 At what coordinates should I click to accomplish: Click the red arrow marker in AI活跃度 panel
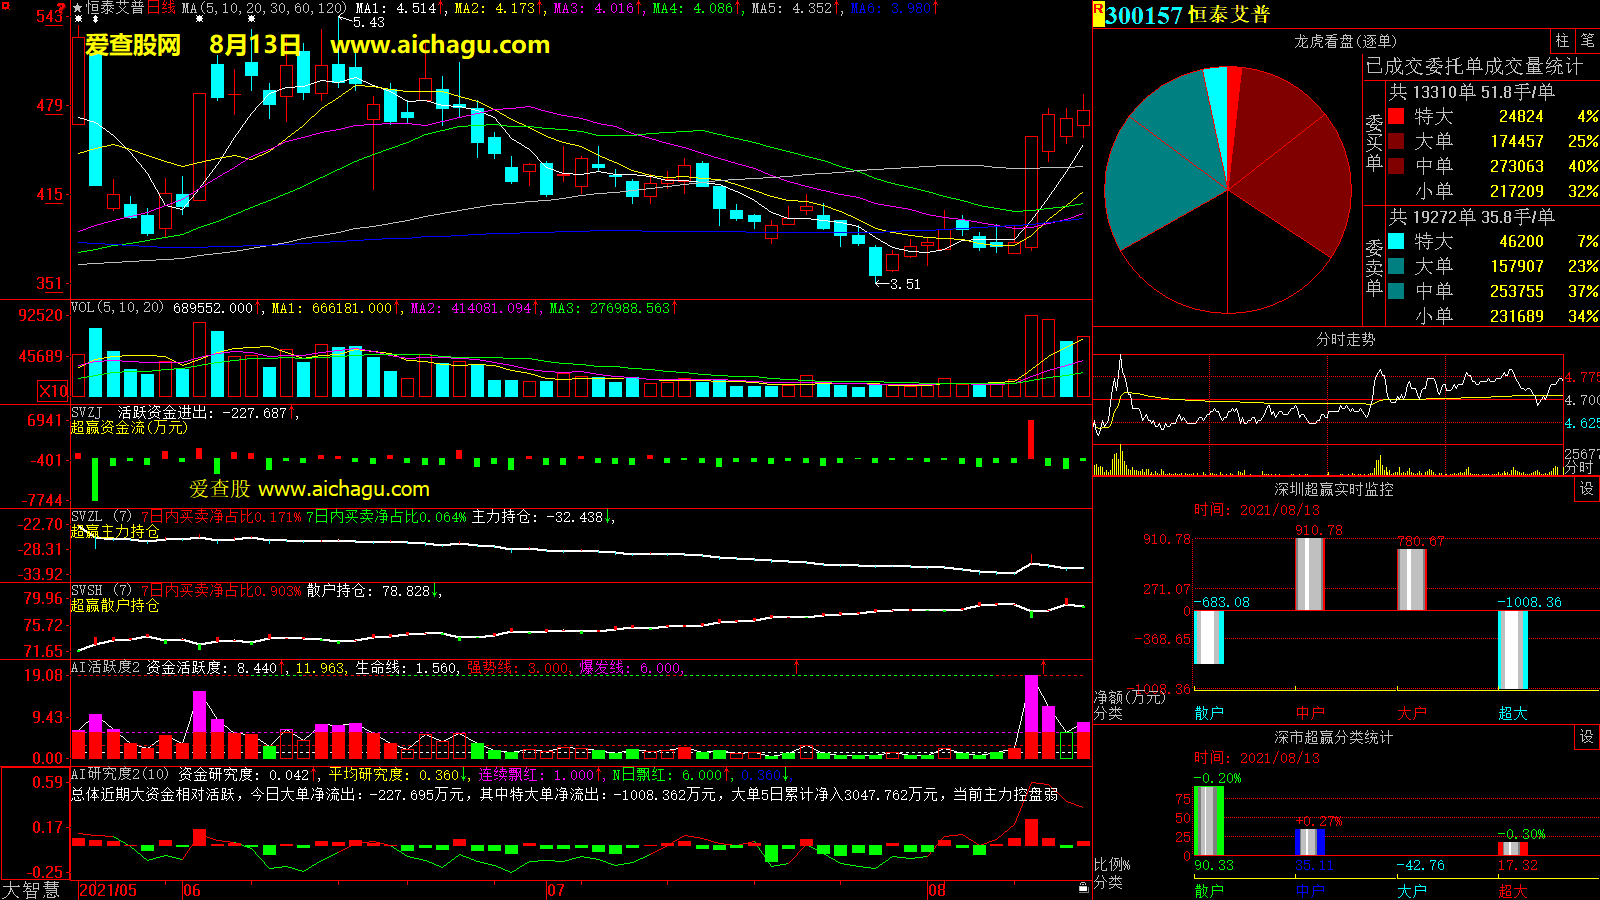797,666
